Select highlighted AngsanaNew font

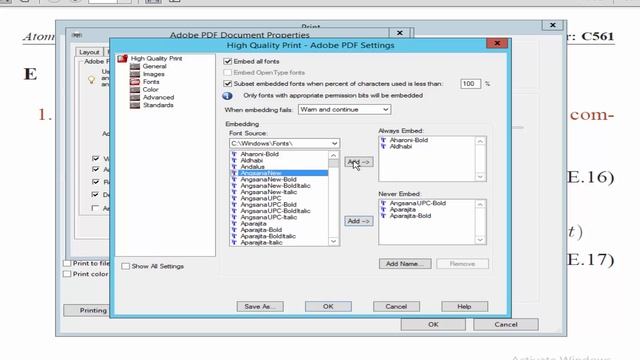279,173
